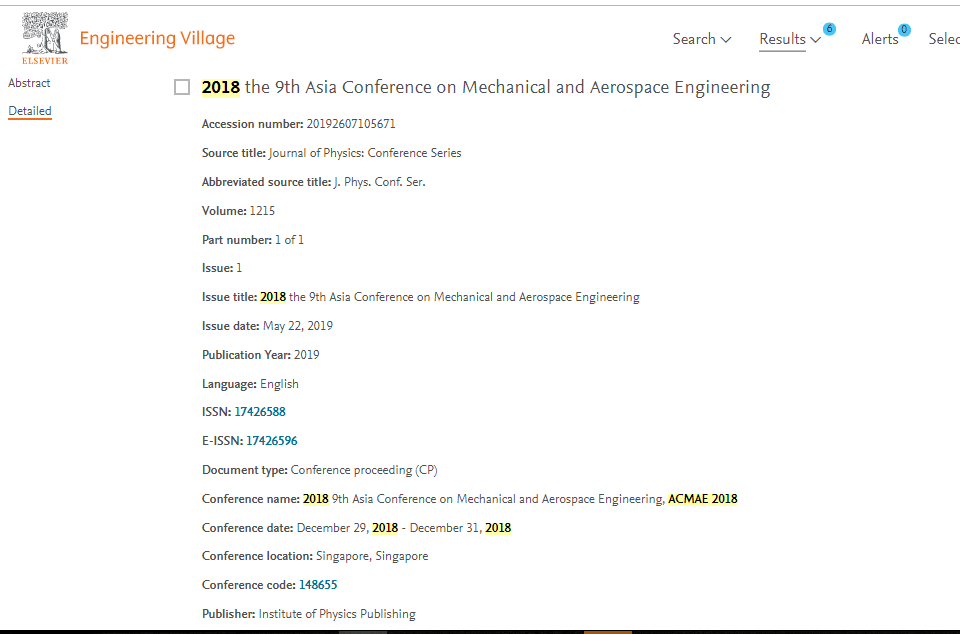Viewport: 960px width, 634px height.
Task: Click the Alerts badge showing 0
Action: tap(904, 30)
